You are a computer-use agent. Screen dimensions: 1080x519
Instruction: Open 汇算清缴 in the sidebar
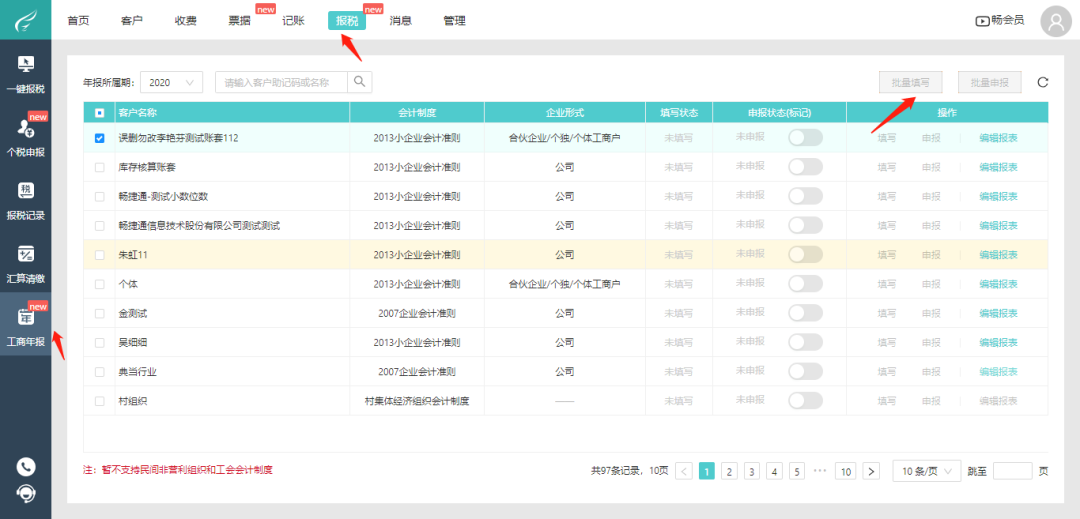coord(25,264)
